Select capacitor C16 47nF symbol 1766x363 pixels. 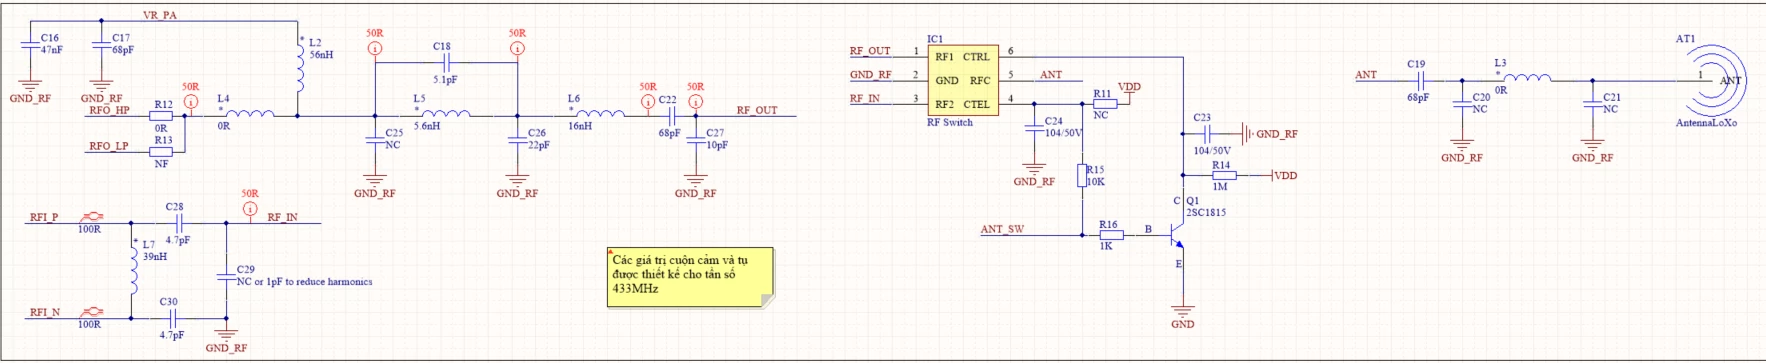[x=30, y=44]
